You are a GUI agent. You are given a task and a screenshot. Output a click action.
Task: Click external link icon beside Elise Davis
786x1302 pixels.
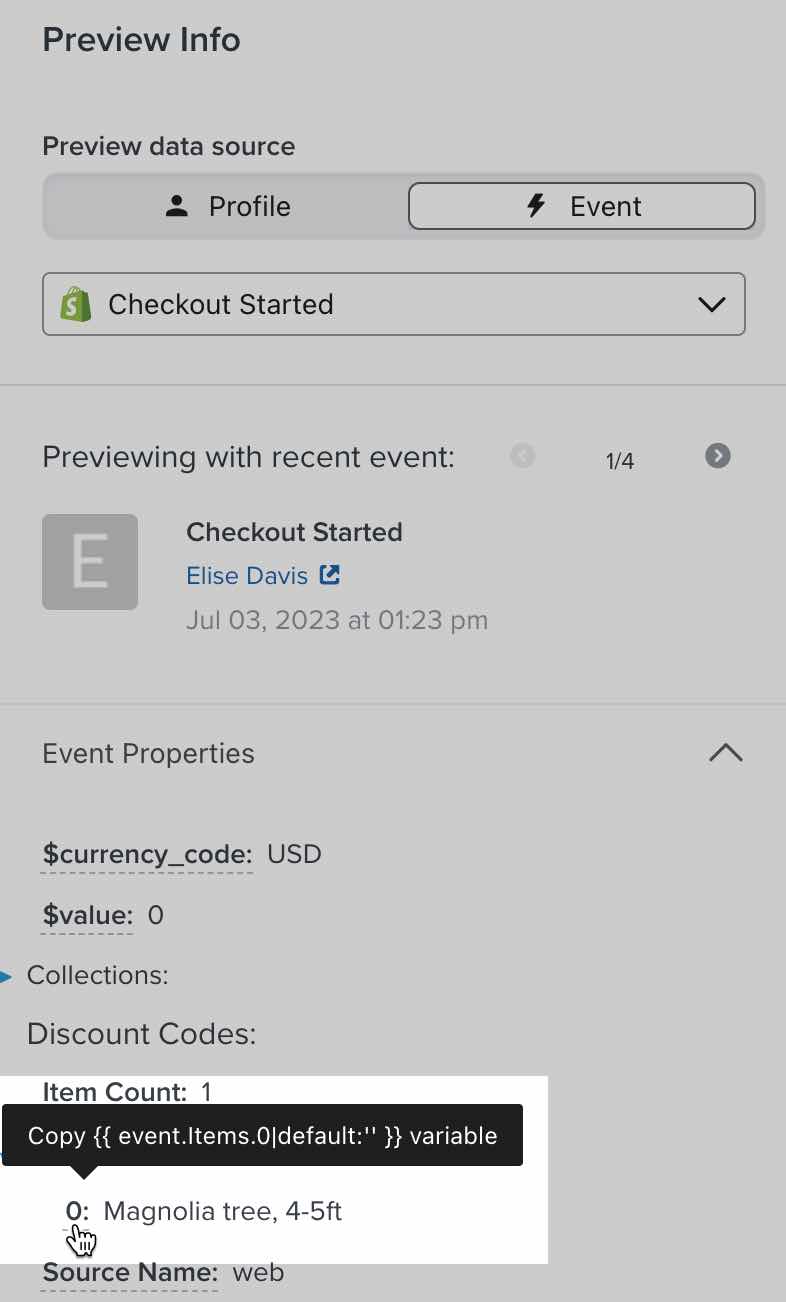tap(329, 575)
